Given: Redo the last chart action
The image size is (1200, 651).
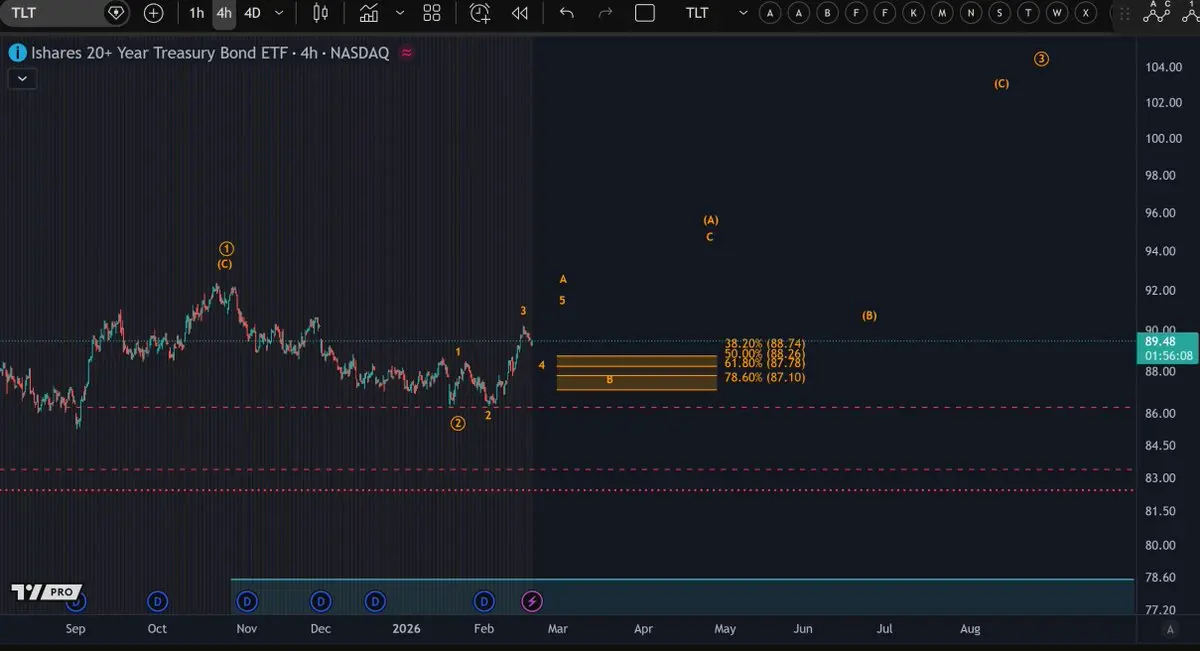Looking at the screenshot, I should (x=604, y=13).
